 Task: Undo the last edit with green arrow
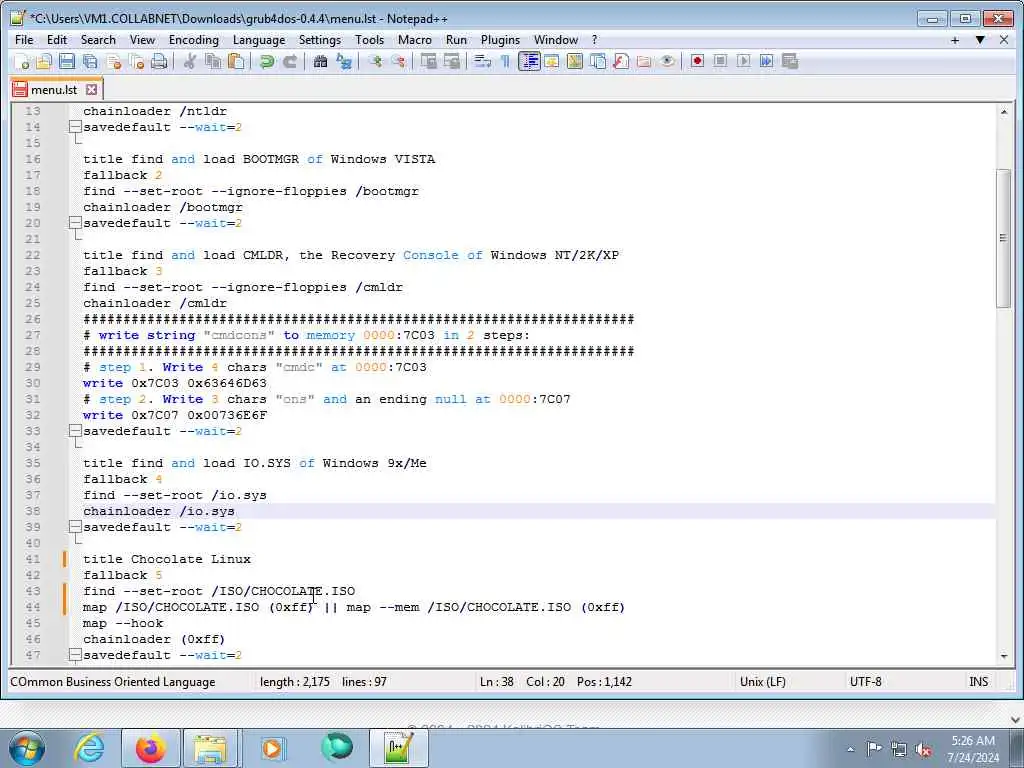click(x=266, y=61)
